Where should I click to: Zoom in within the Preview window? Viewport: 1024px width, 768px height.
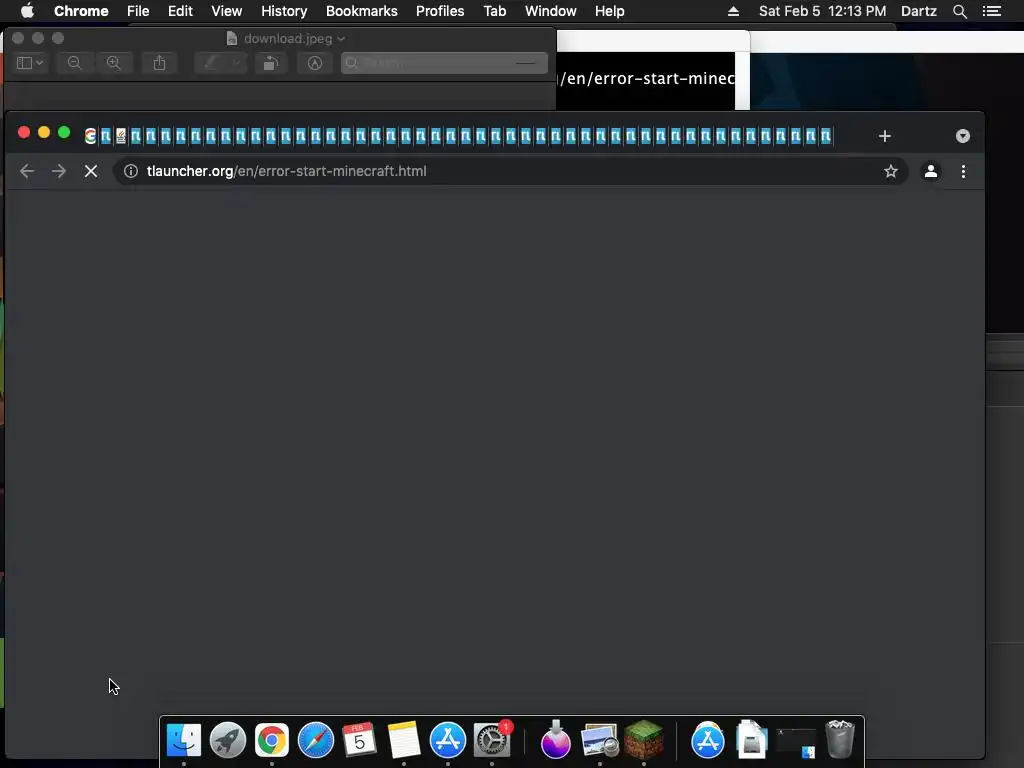click(114, 63)
